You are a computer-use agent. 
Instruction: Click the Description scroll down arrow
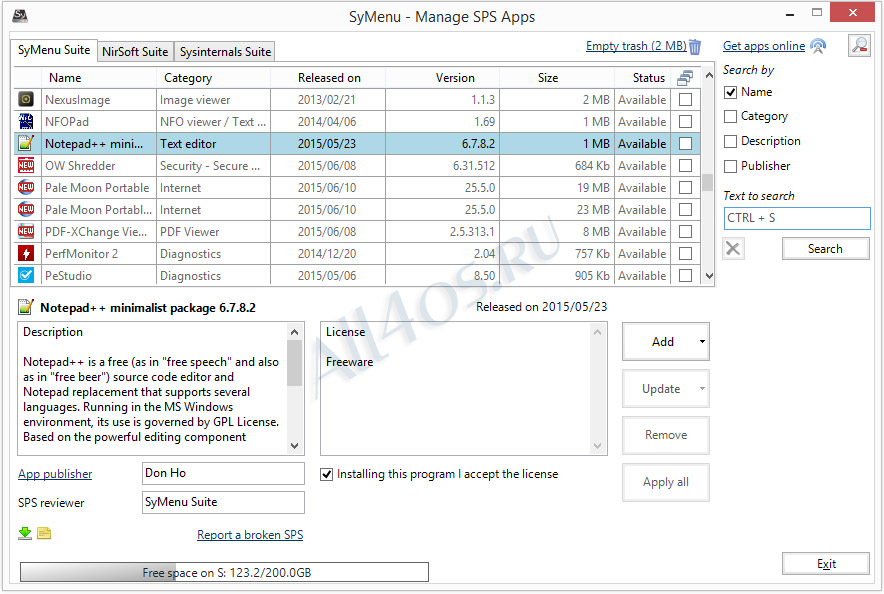pyautogui.click(x=294, y=446)
